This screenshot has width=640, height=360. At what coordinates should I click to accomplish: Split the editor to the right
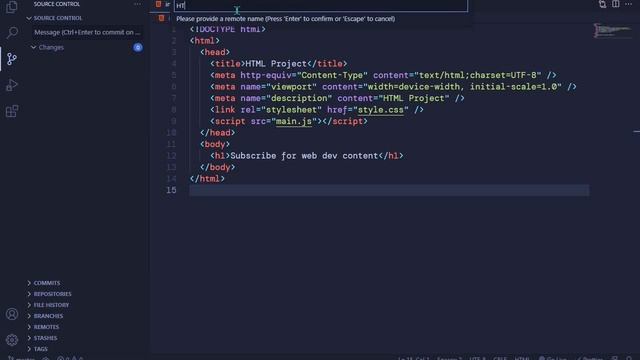point(616,4)
